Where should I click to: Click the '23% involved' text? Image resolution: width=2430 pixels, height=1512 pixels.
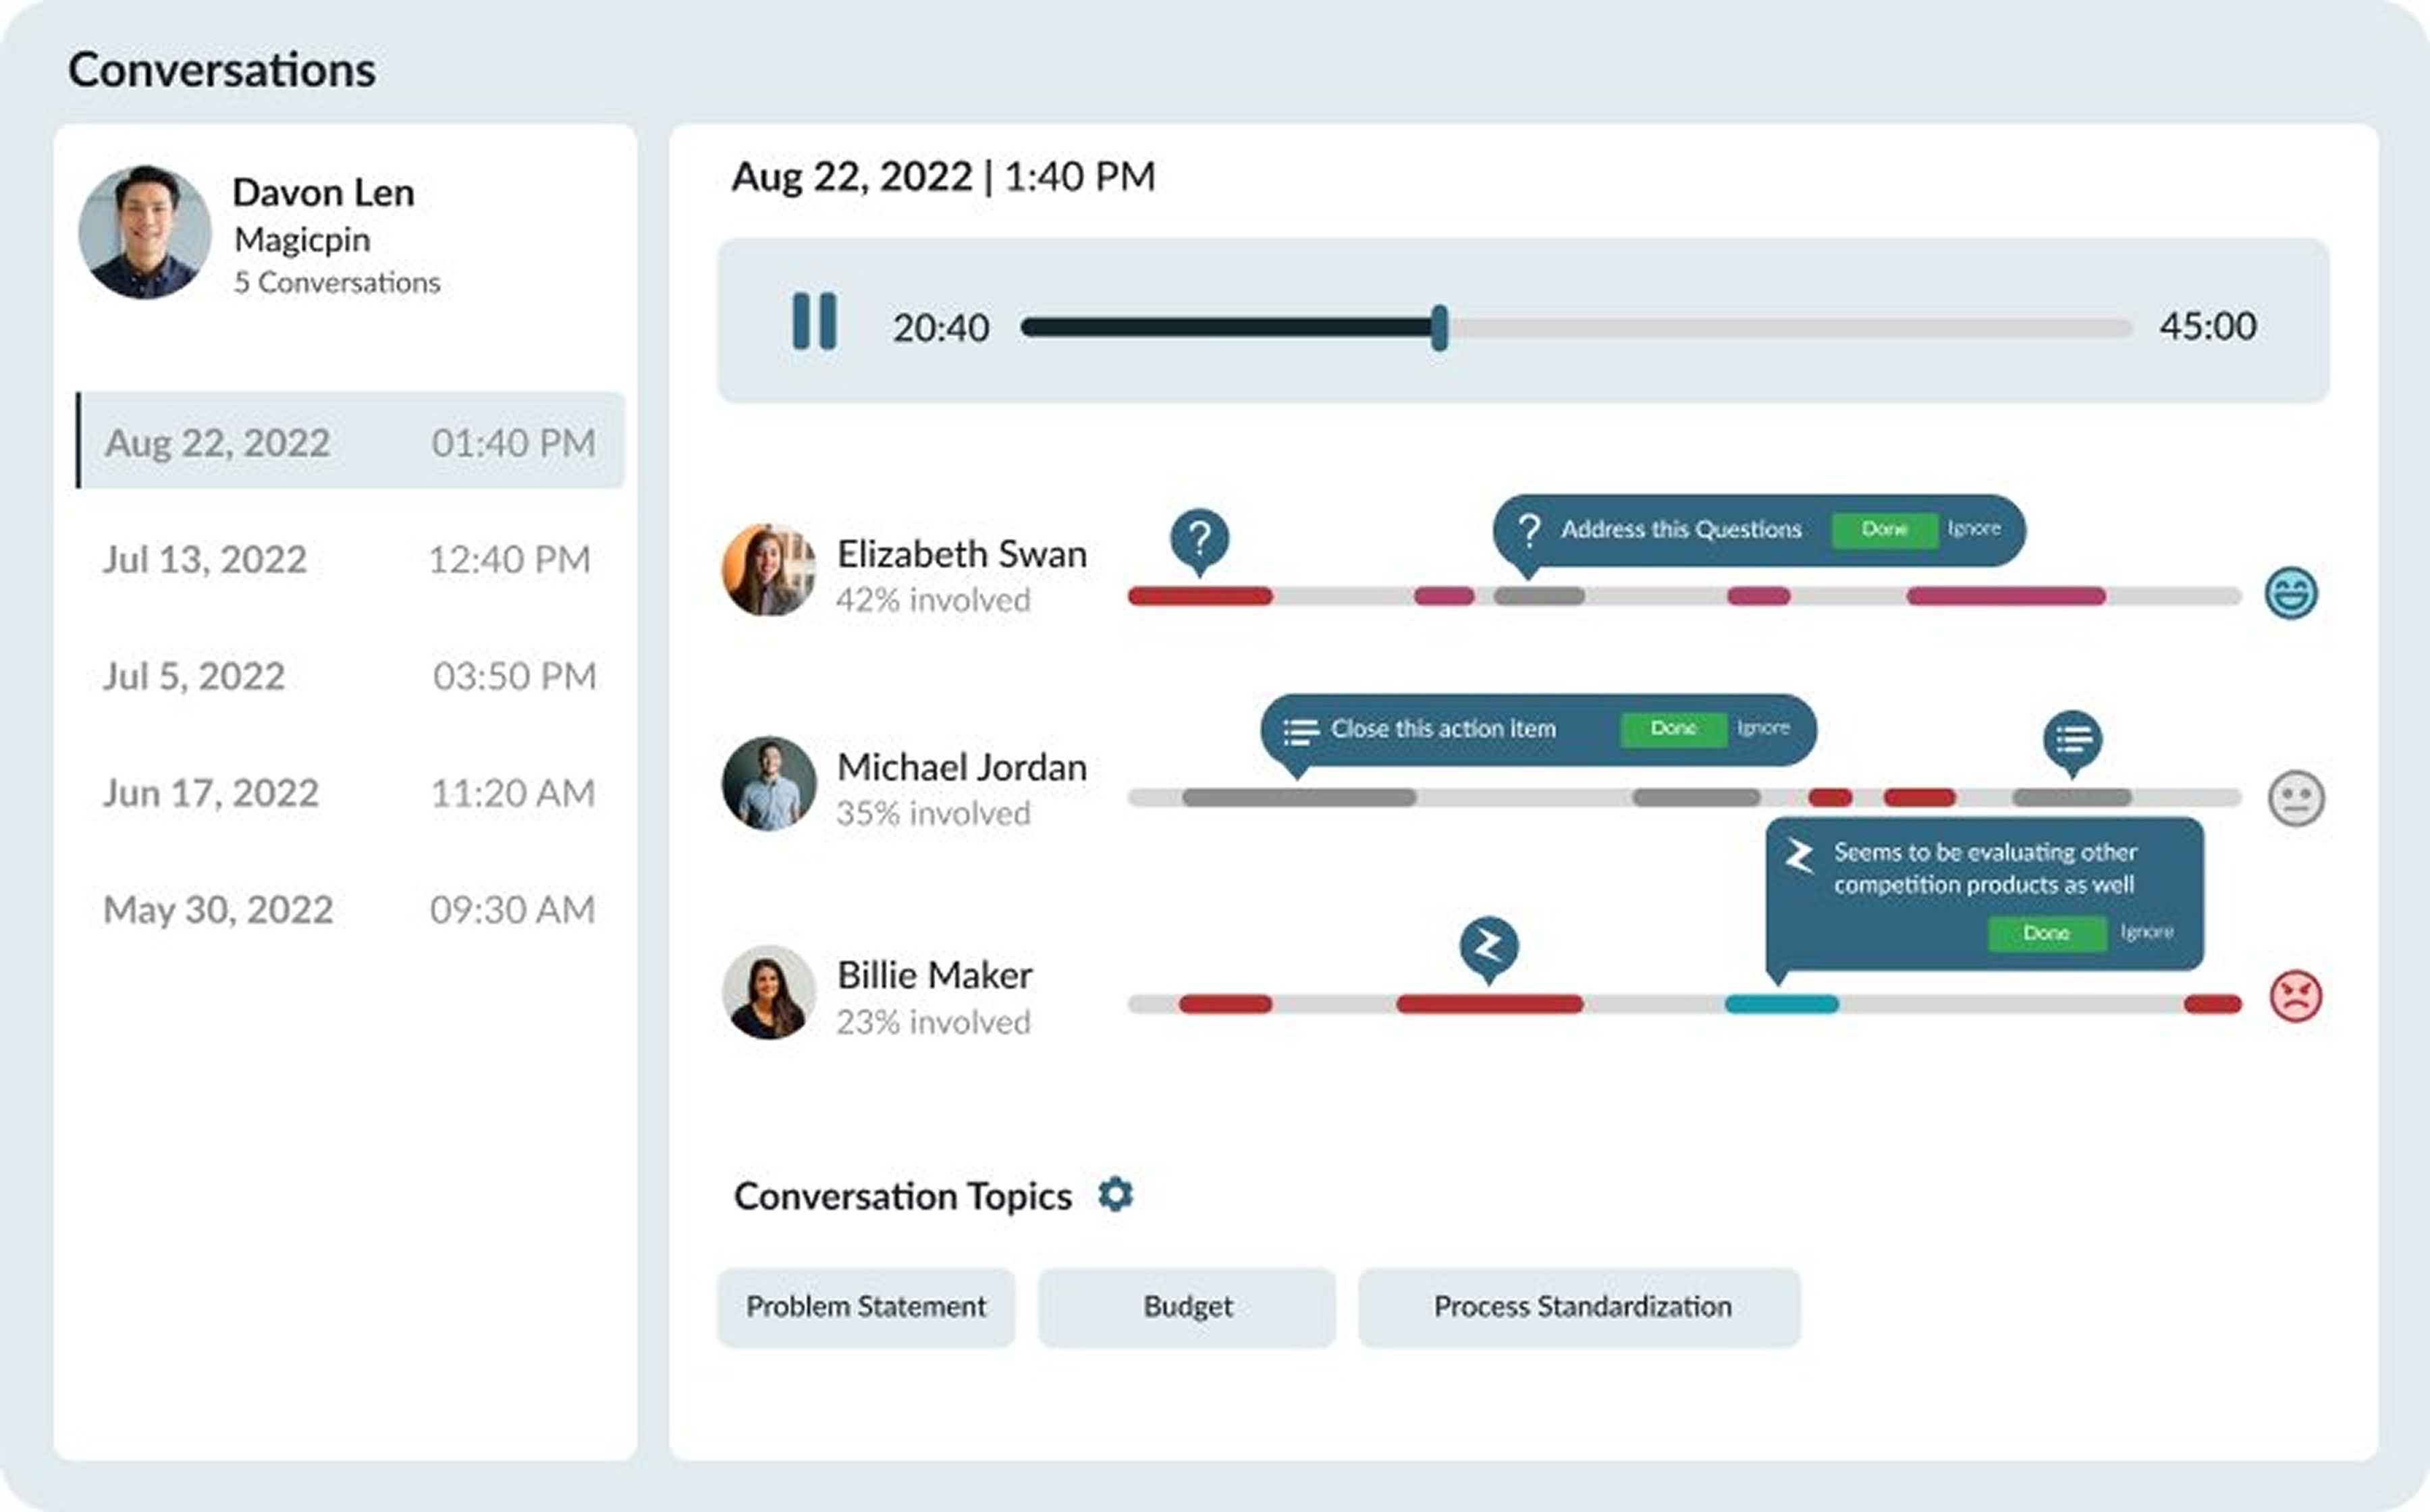click(933, 1022)
